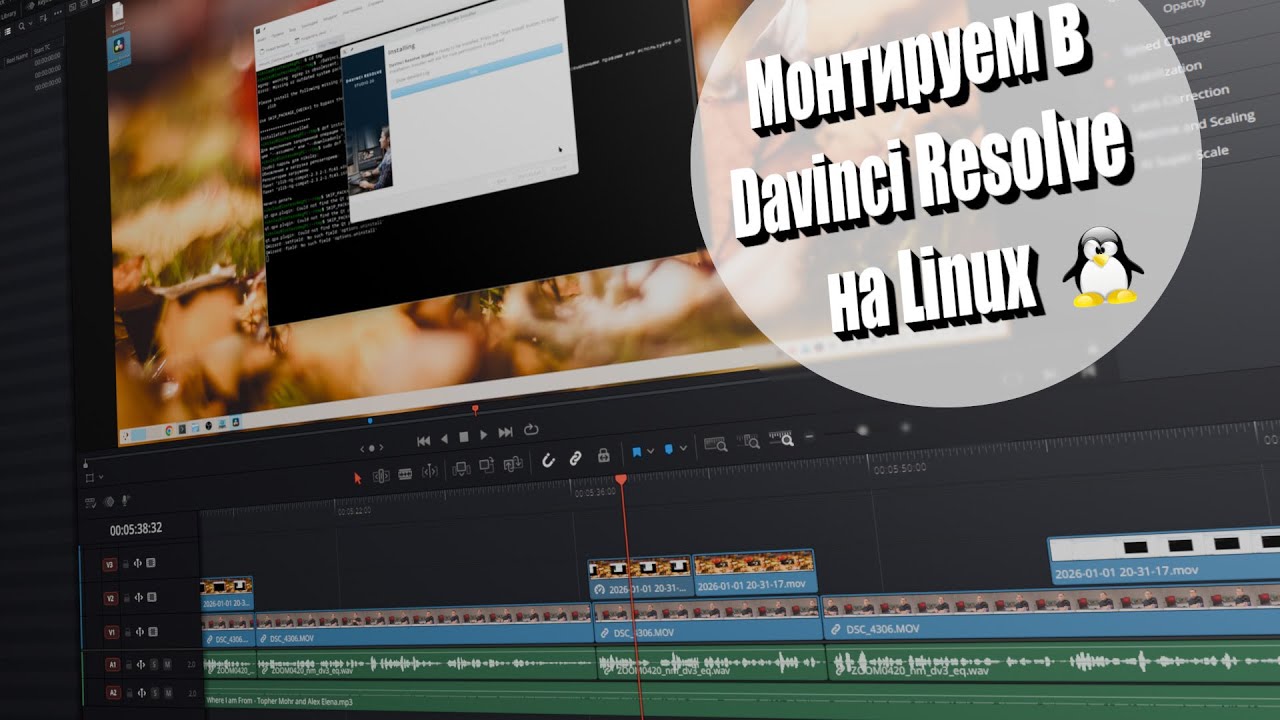Click the Overwrite Clip icon
The width and height of the screenshot is (1280, 720).
[x=486, y=466]
